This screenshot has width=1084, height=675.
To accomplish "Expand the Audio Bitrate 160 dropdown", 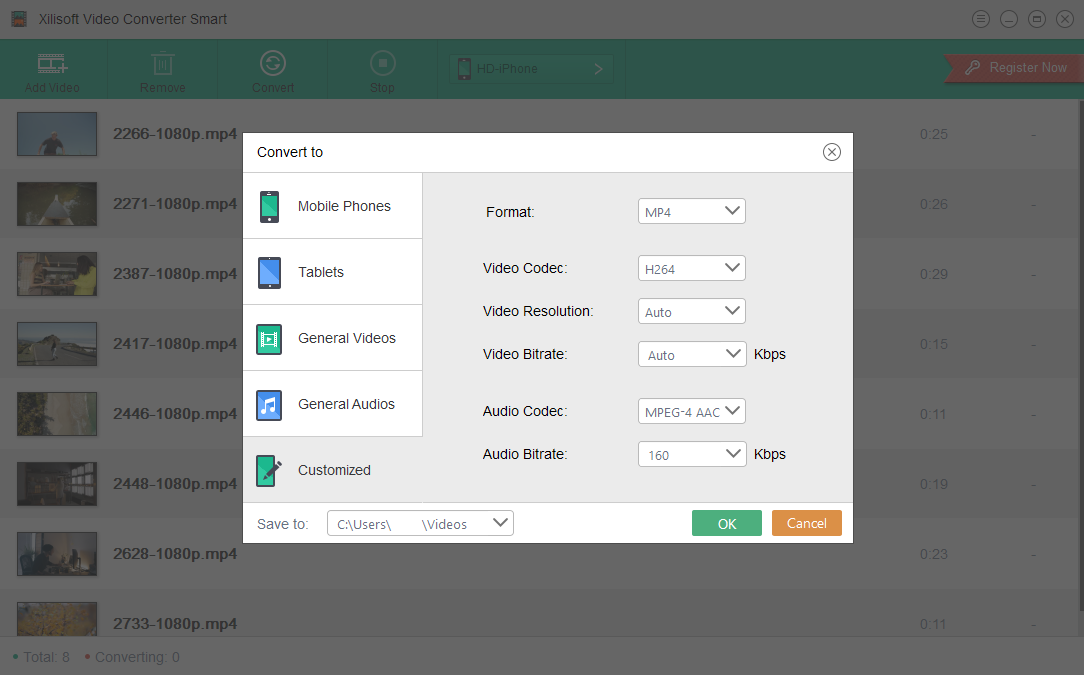I will 692,454.
